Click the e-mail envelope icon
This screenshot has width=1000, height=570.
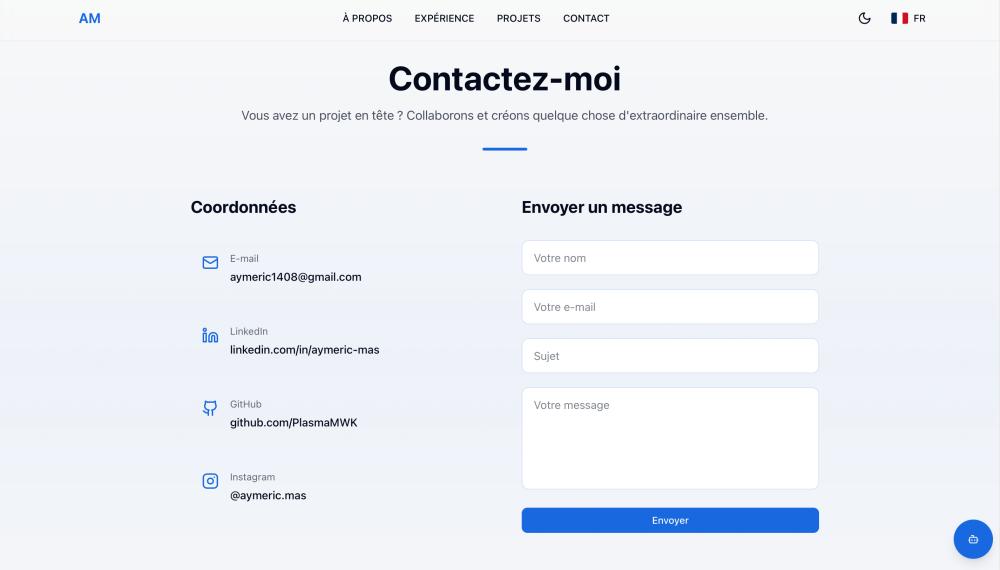(x=210, y=263)
